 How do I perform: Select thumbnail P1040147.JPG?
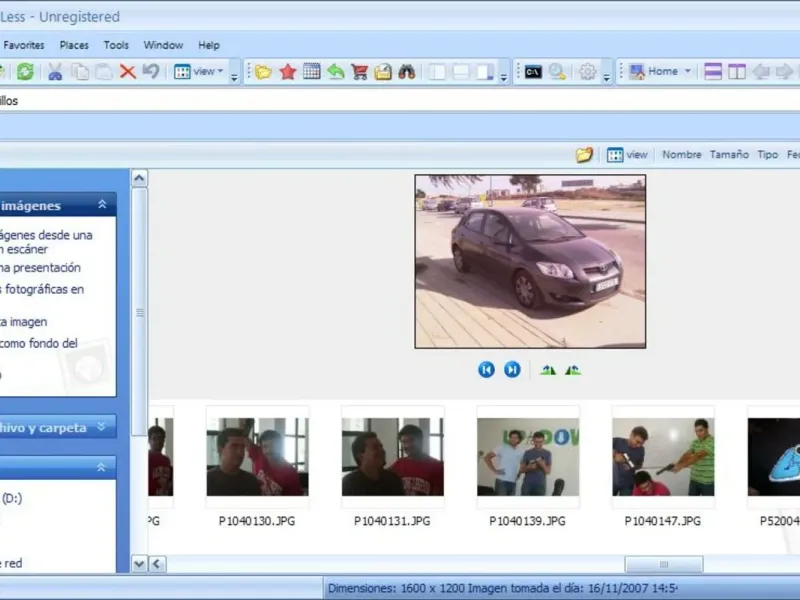pos(663,457)
